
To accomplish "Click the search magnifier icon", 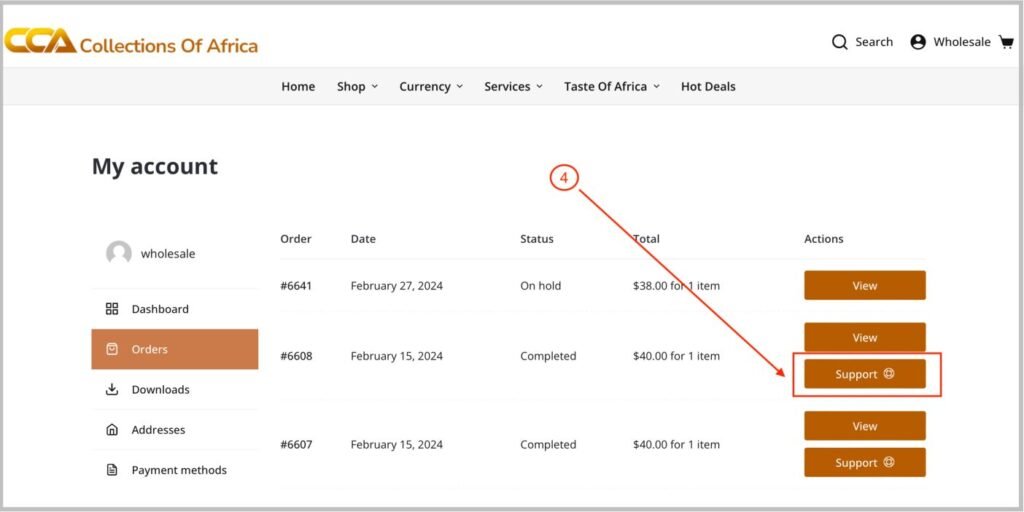I will (x=840, y=42).
